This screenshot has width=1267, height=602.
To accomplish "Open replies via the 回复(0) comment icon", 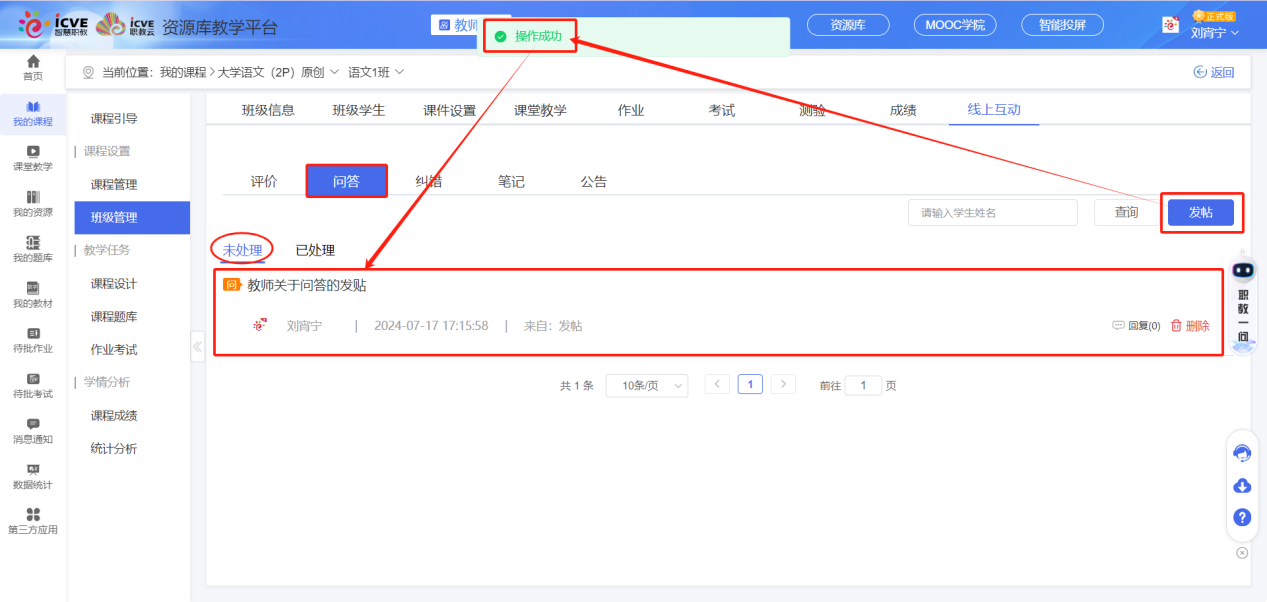I will (1135, 325).
